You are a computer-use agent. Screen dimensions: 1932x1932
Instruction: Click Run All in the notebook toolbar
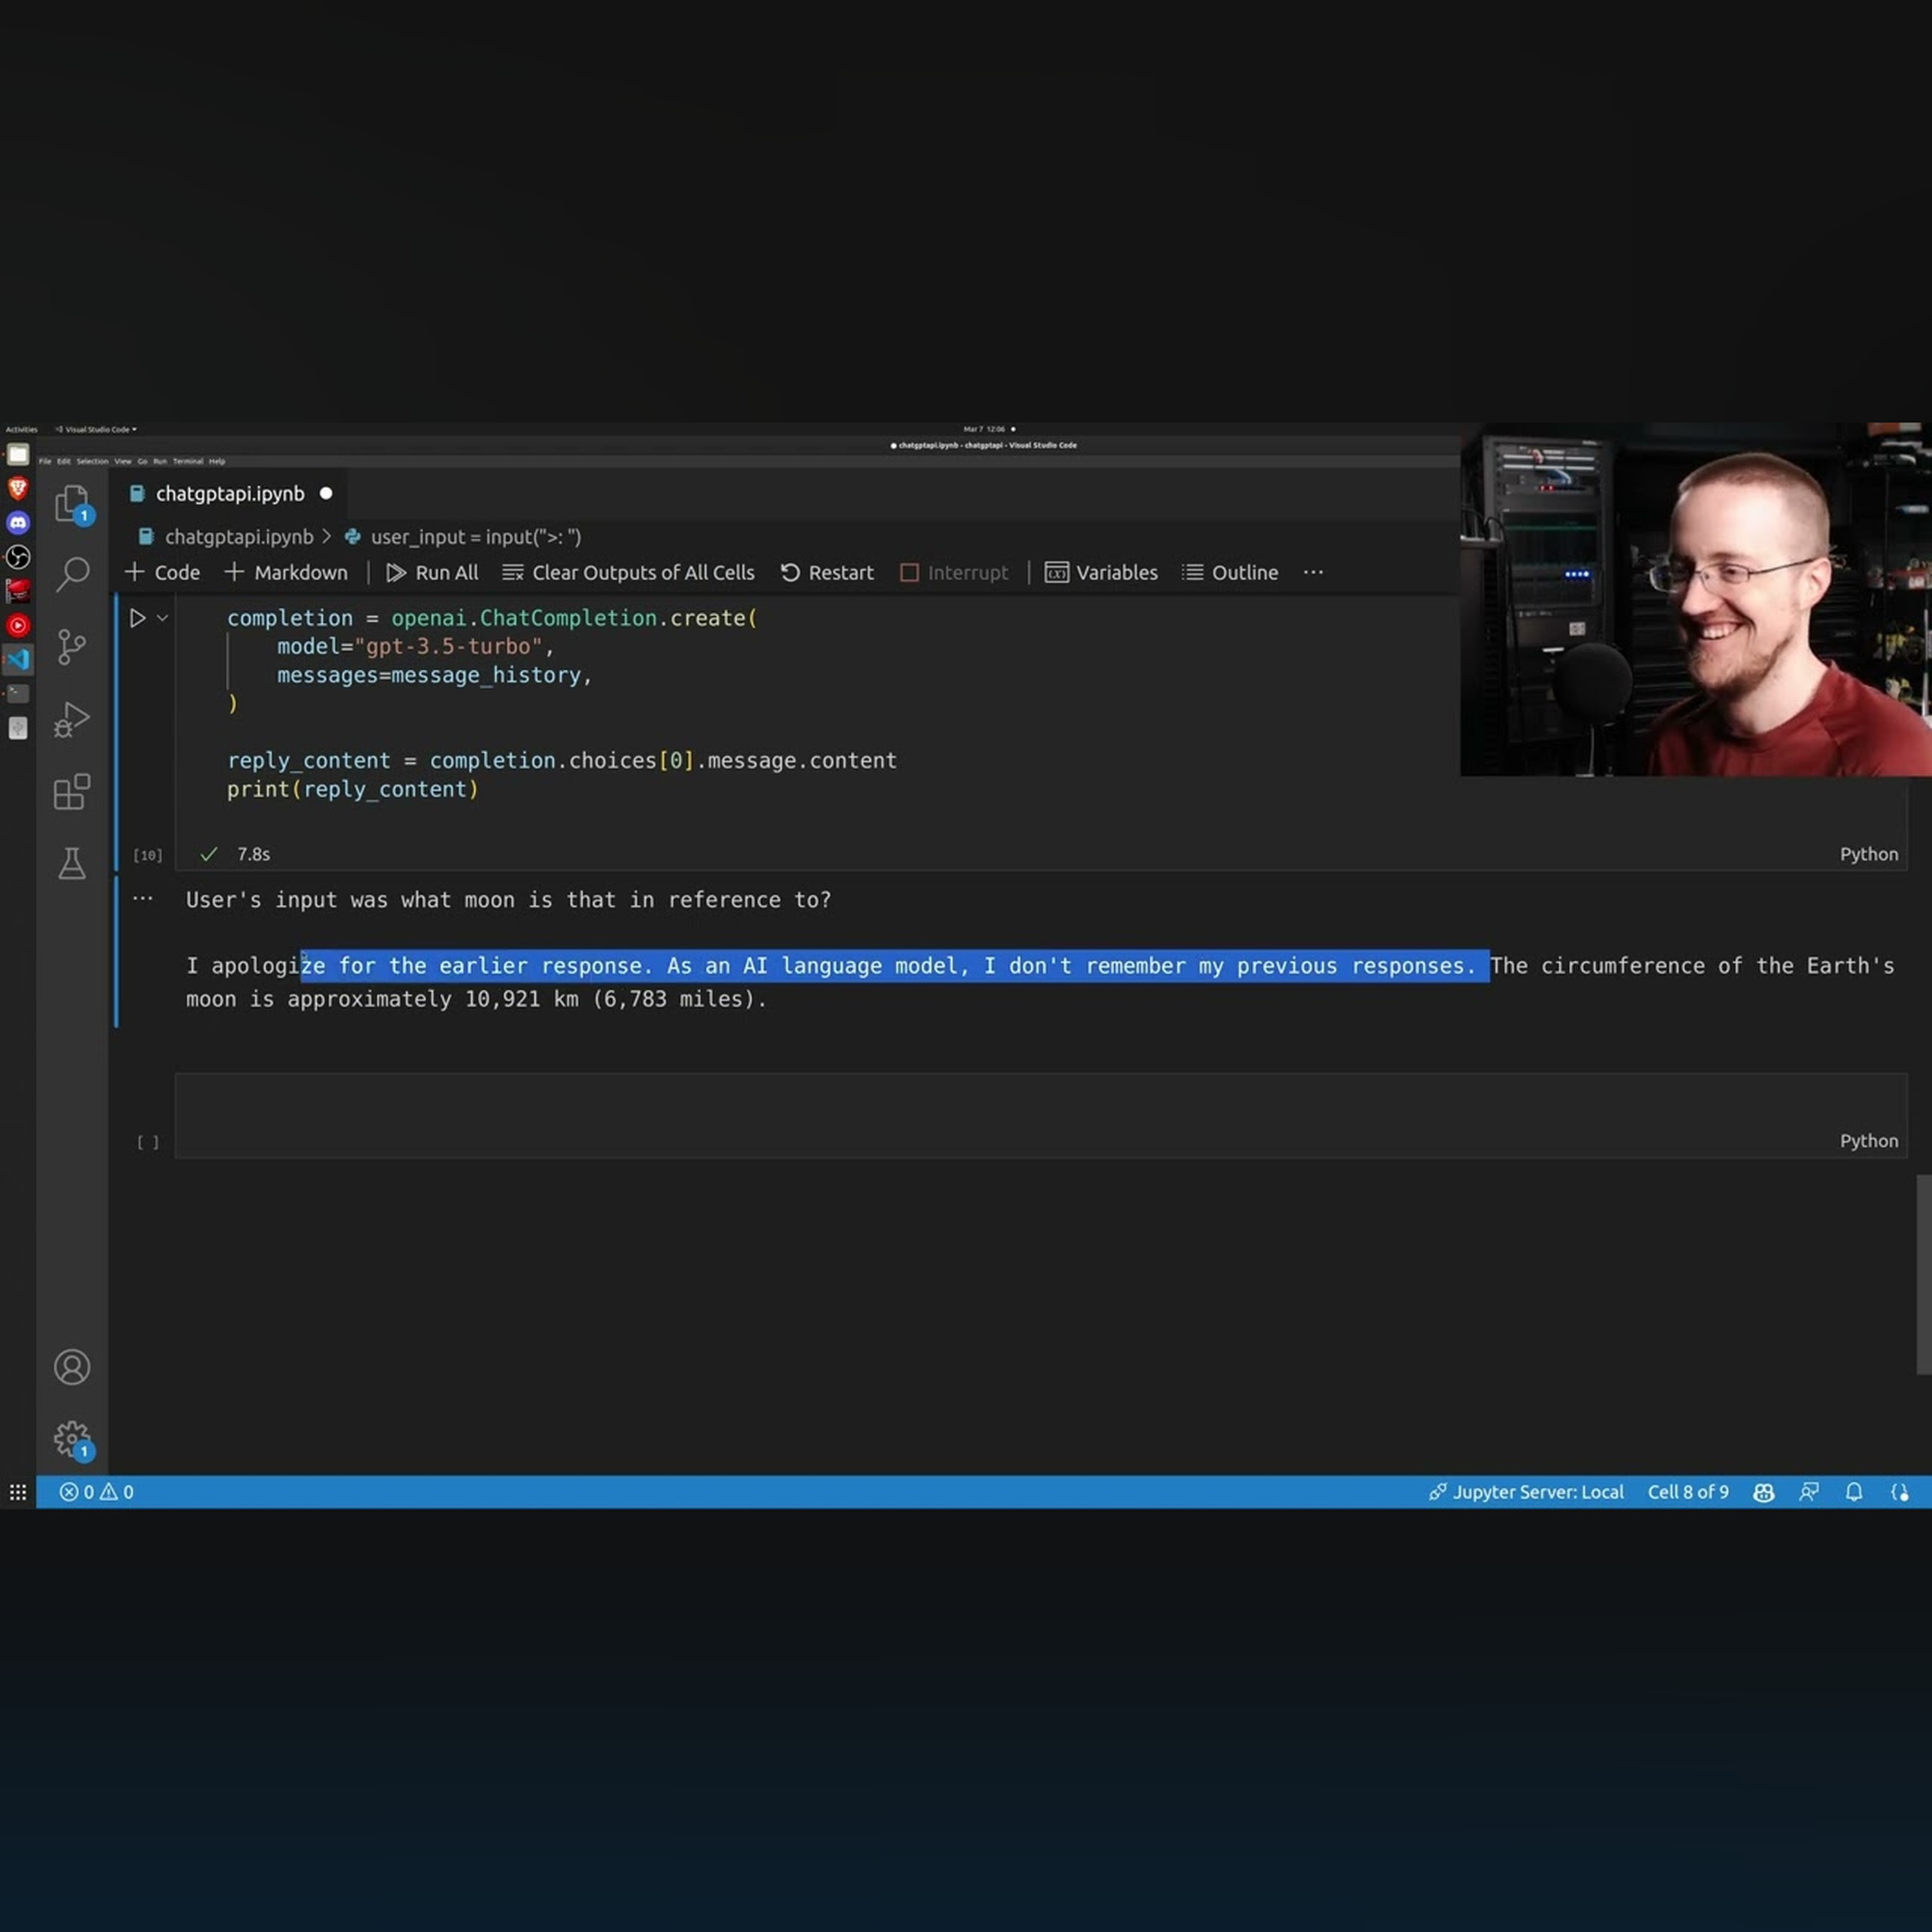pyautogui.click(x=432, y=572)
